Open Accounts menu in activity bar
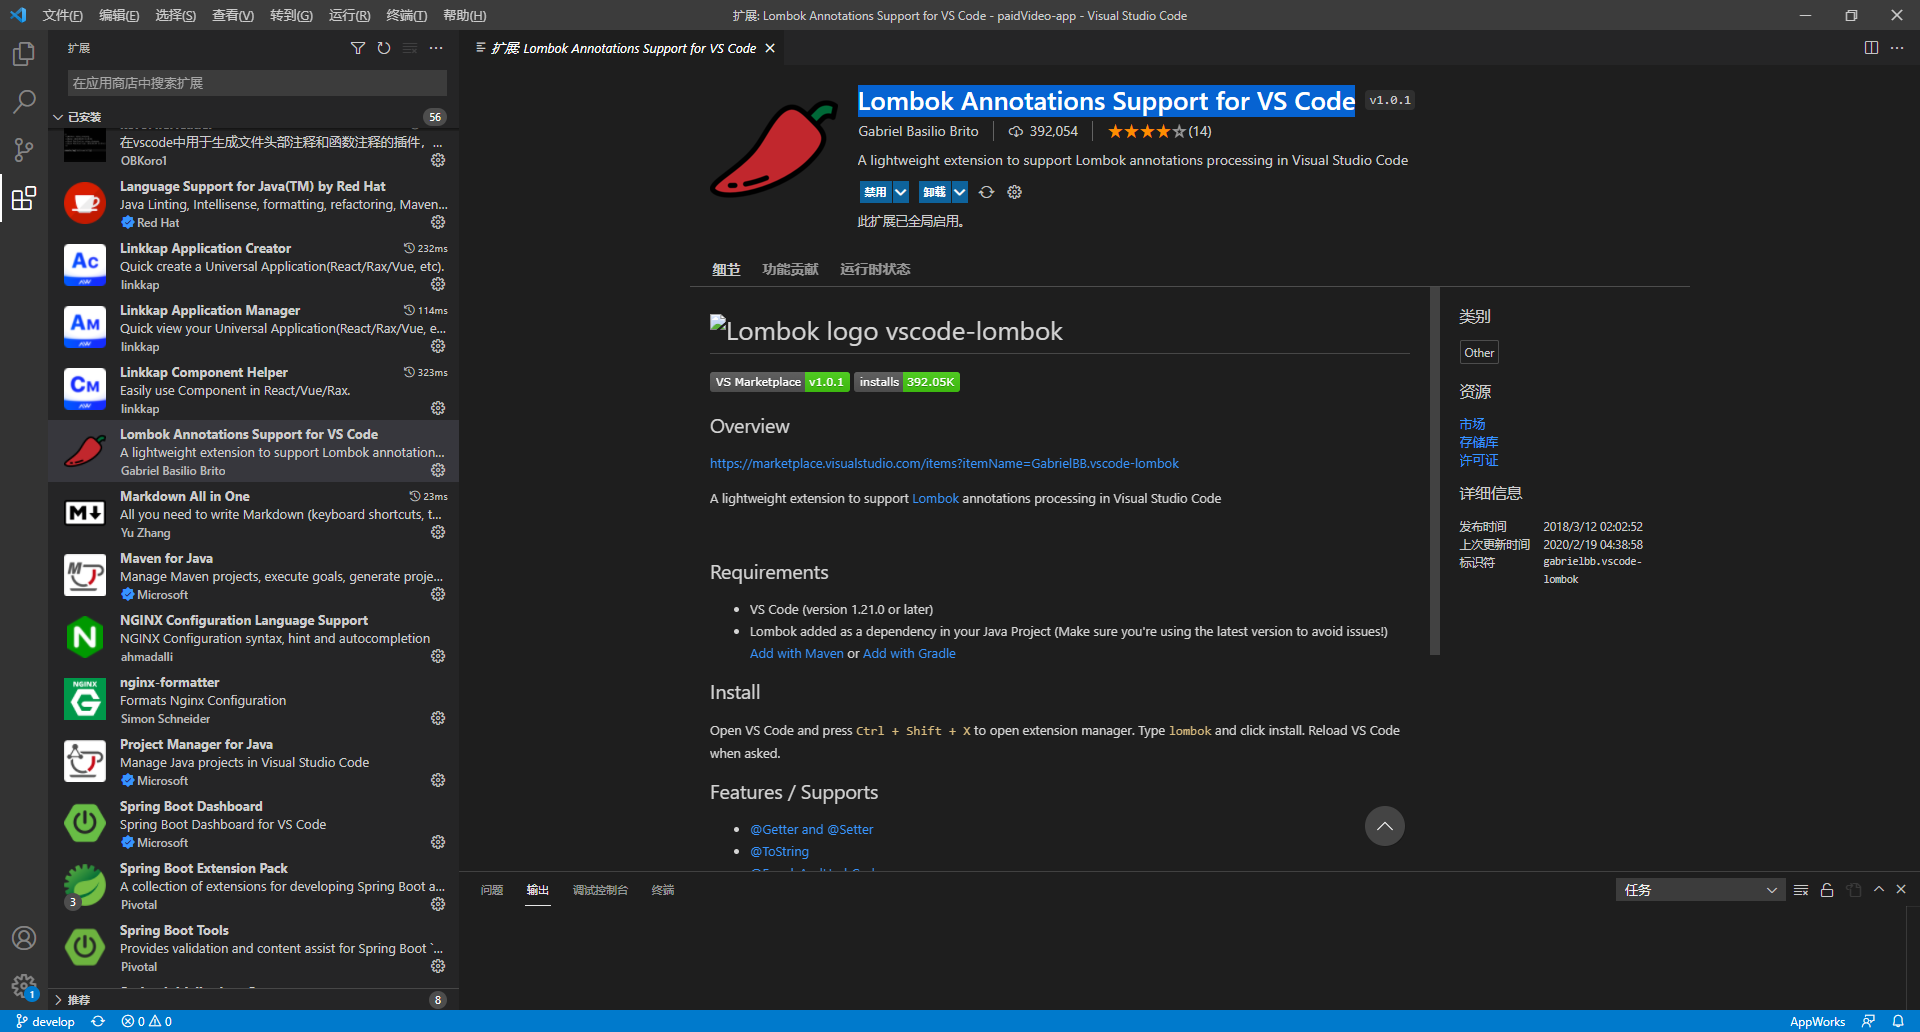Image resolution: width=1920 pixels, height=1032 pixels. coord(24,938)
